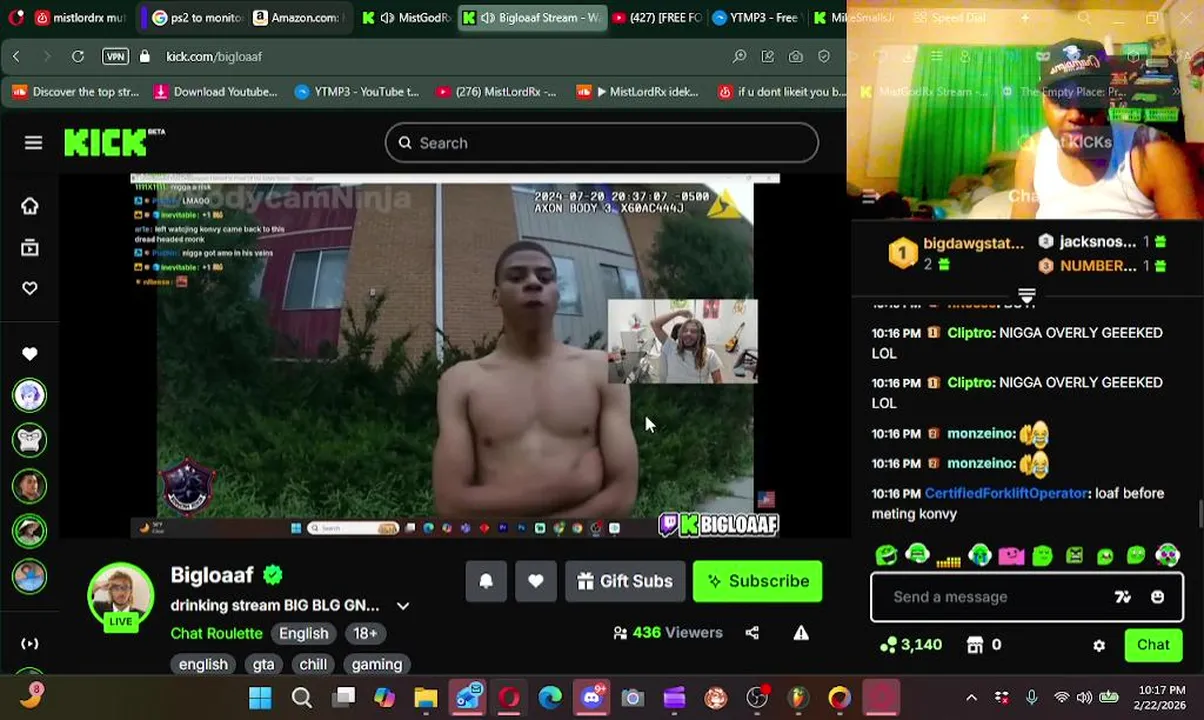Open the Home icon in Kick sidebar
1204x720 pixels.
(x=30, y=206)
